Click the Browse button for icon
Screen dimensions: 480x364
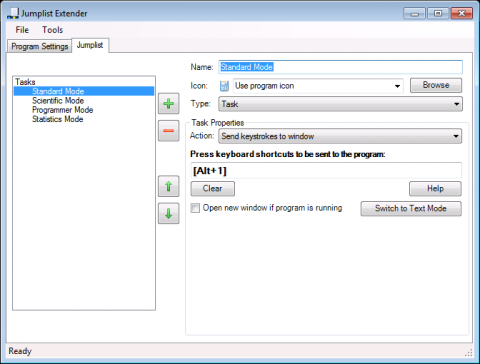[436, 85]
